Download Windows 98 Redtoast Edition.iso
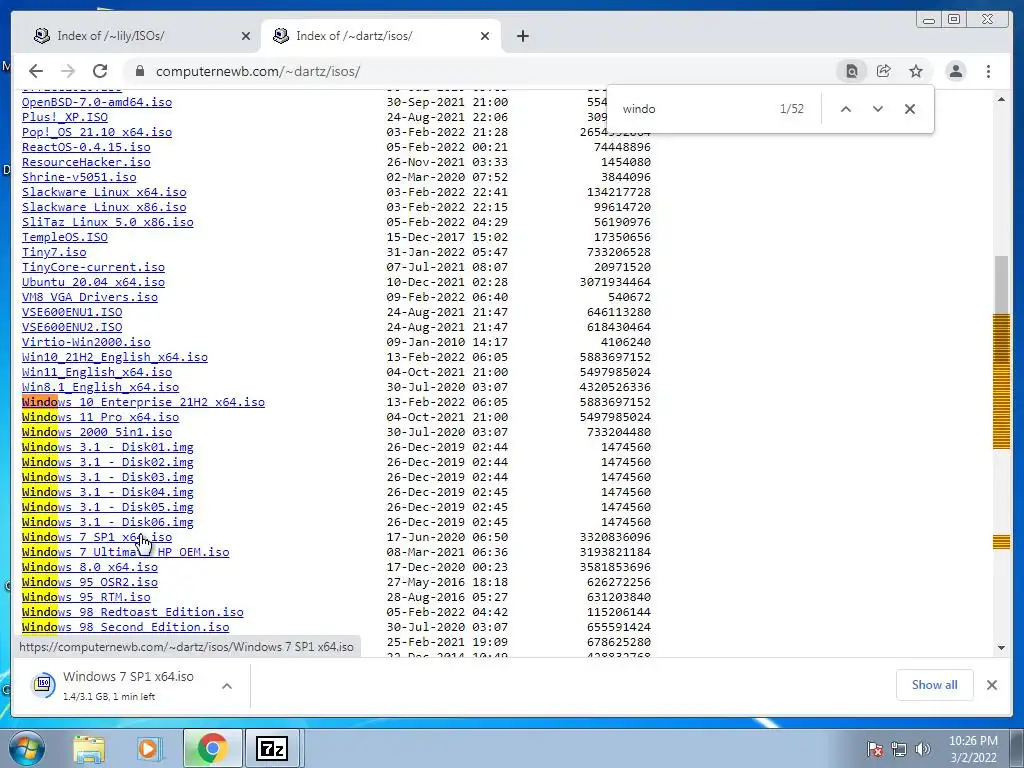 [x=133, y=613]
